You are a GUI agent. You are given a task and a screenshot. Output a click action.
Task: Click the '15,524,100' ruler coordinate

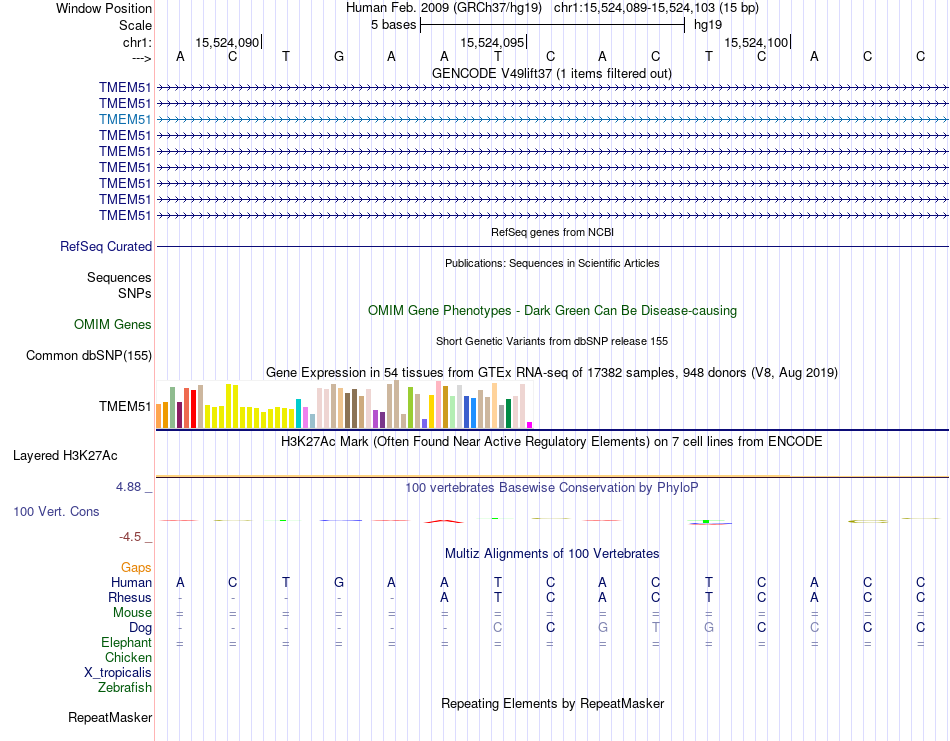pos(756,42)
